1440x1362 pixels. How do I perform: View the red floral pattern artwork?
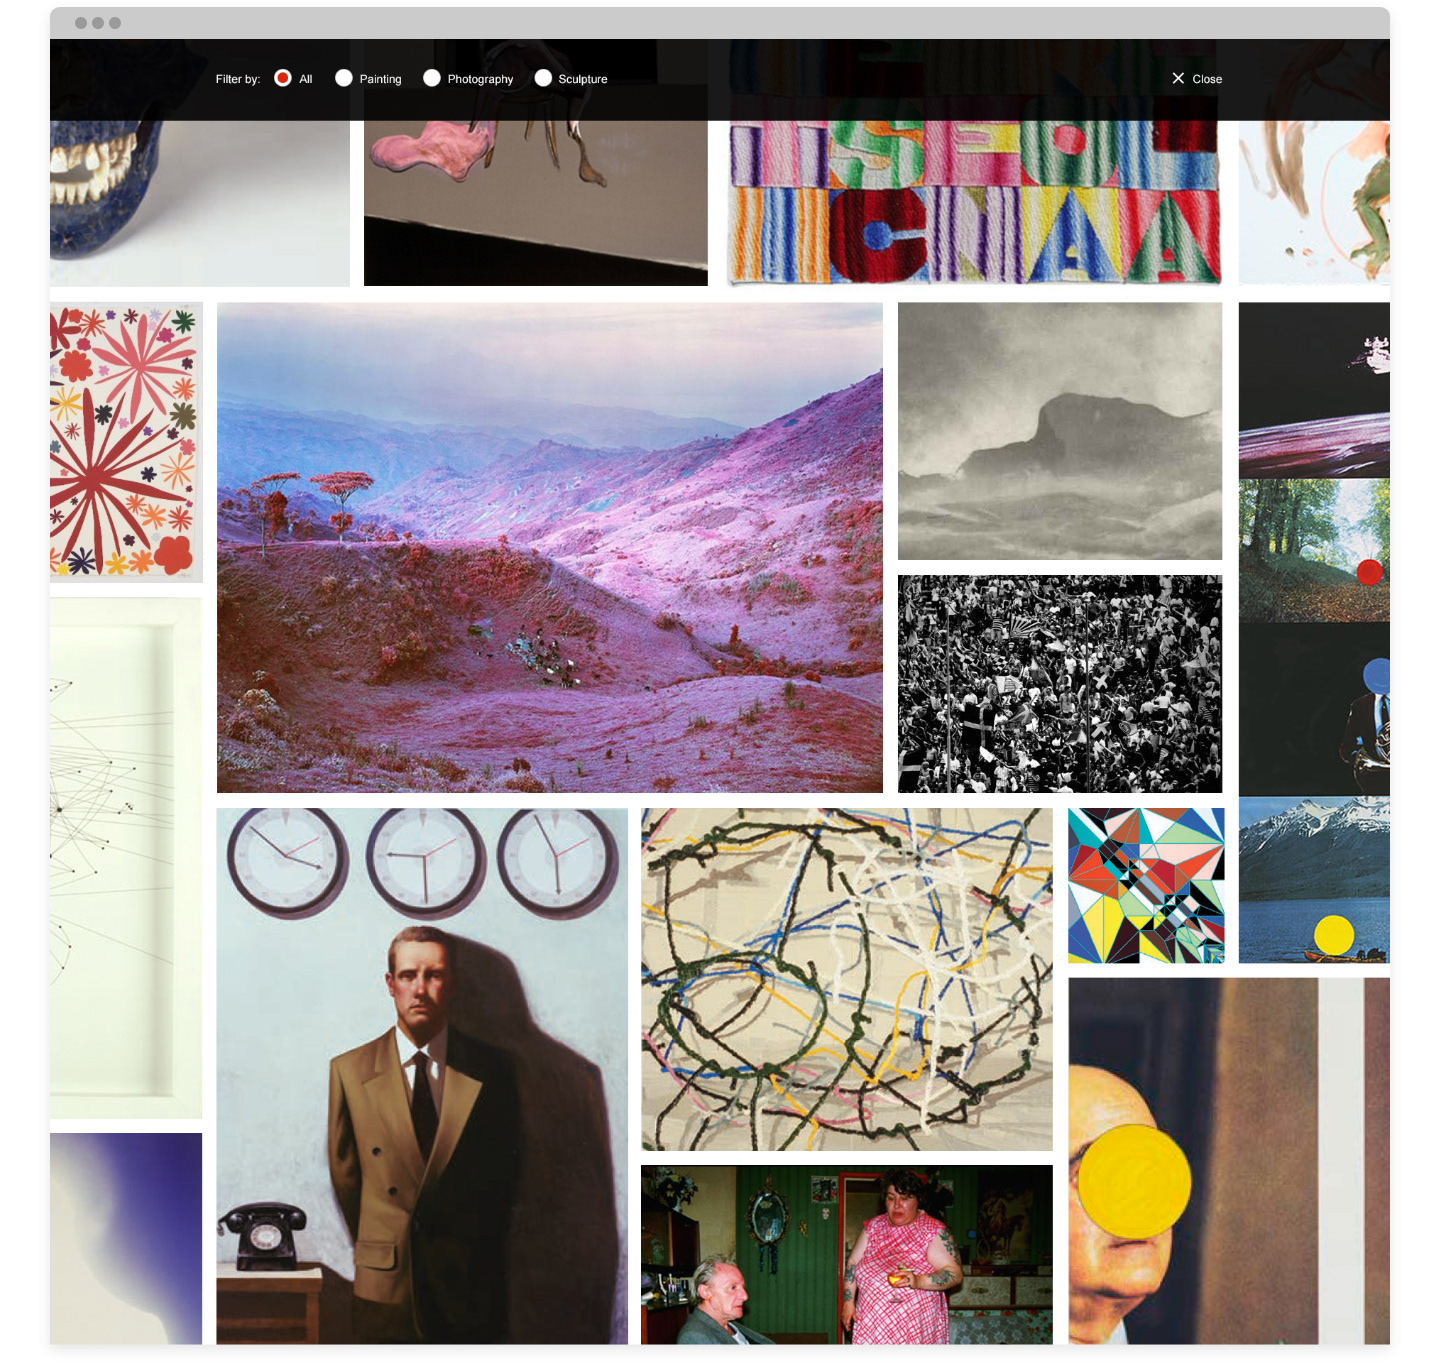(126, 442)
